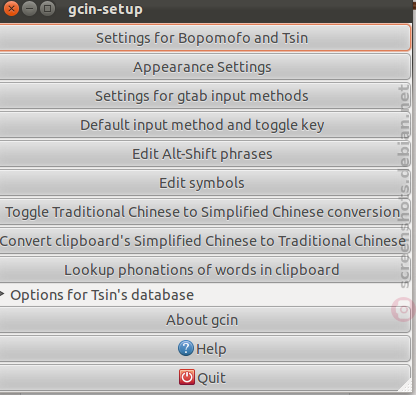Toggle Traditional to Simplified Chinese conversion
Screen dimensions: 416x395
point(205,212)
